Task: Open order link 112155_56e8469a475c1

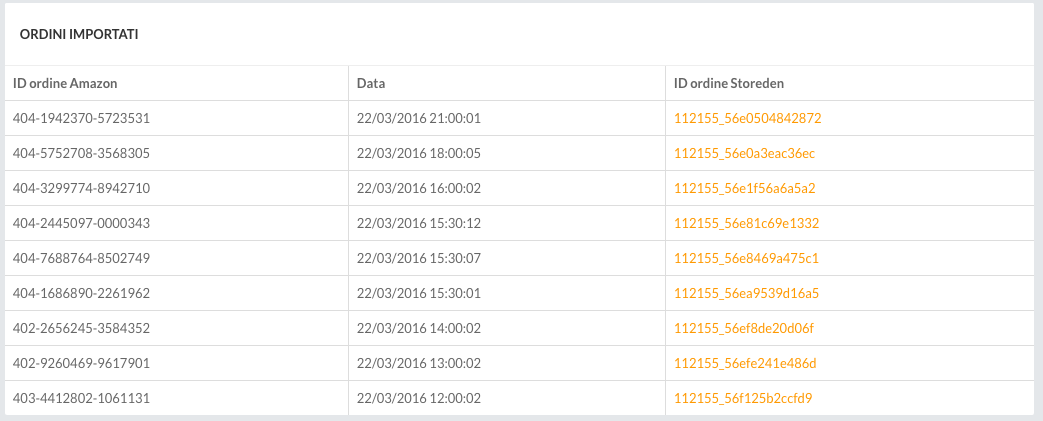Action: coord(746,258)
